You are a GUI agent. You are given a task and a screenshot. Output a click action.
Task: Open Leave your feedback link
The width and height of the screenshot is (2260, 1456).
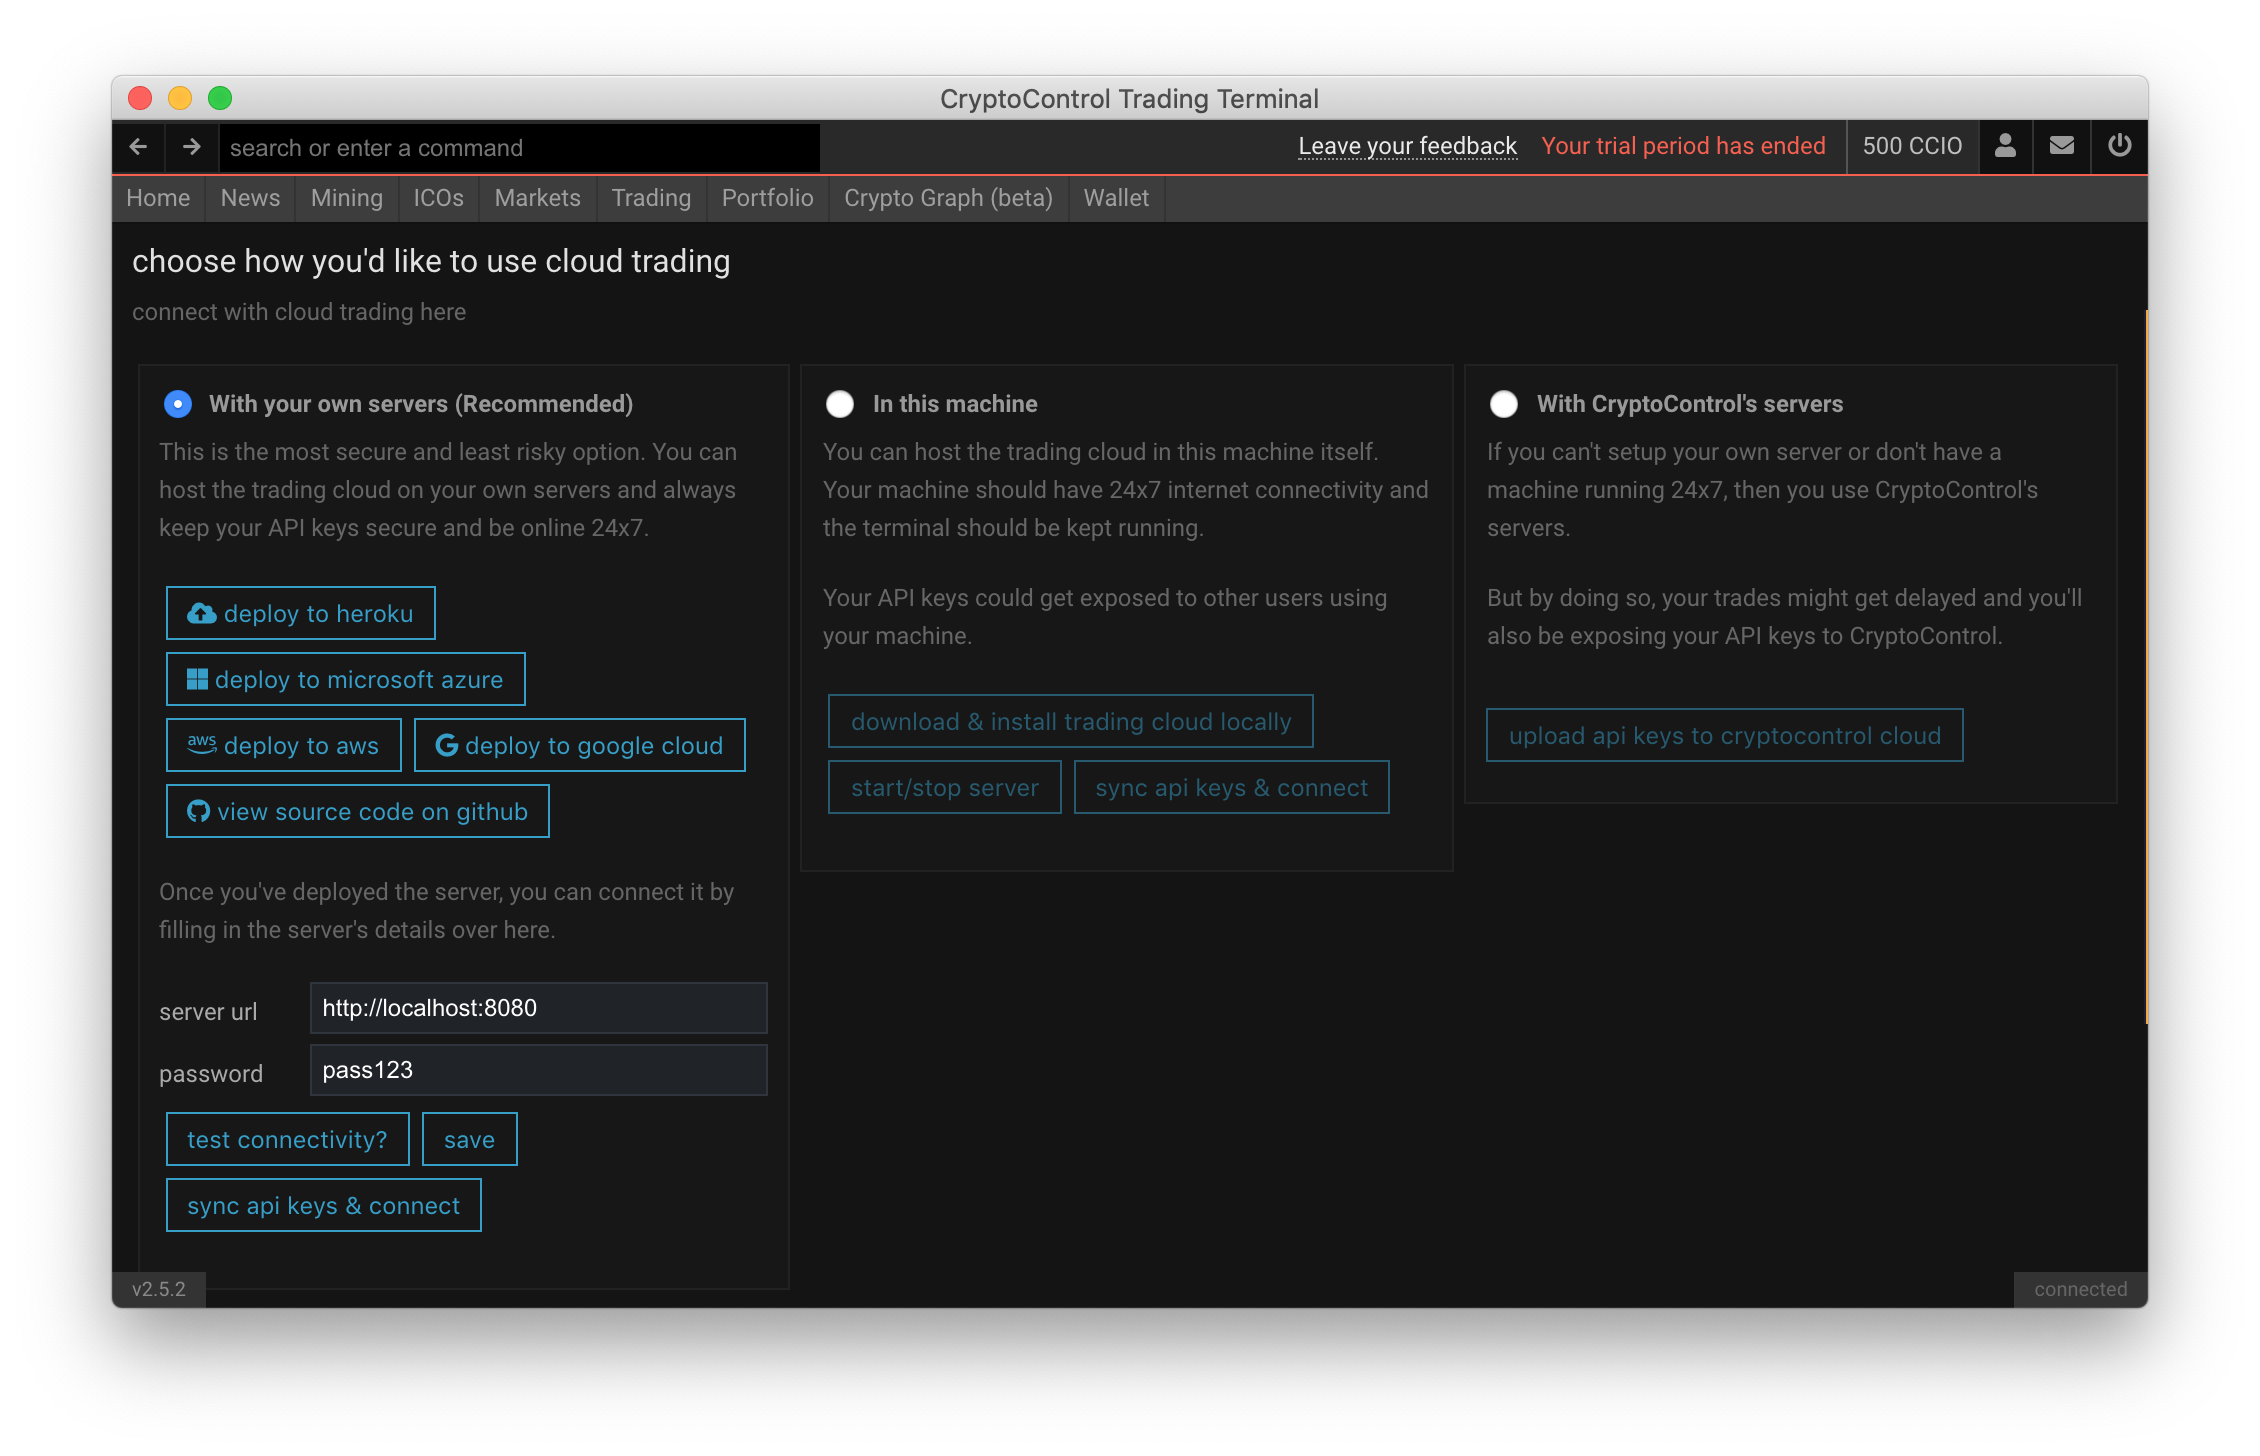tap(1407, 146)
